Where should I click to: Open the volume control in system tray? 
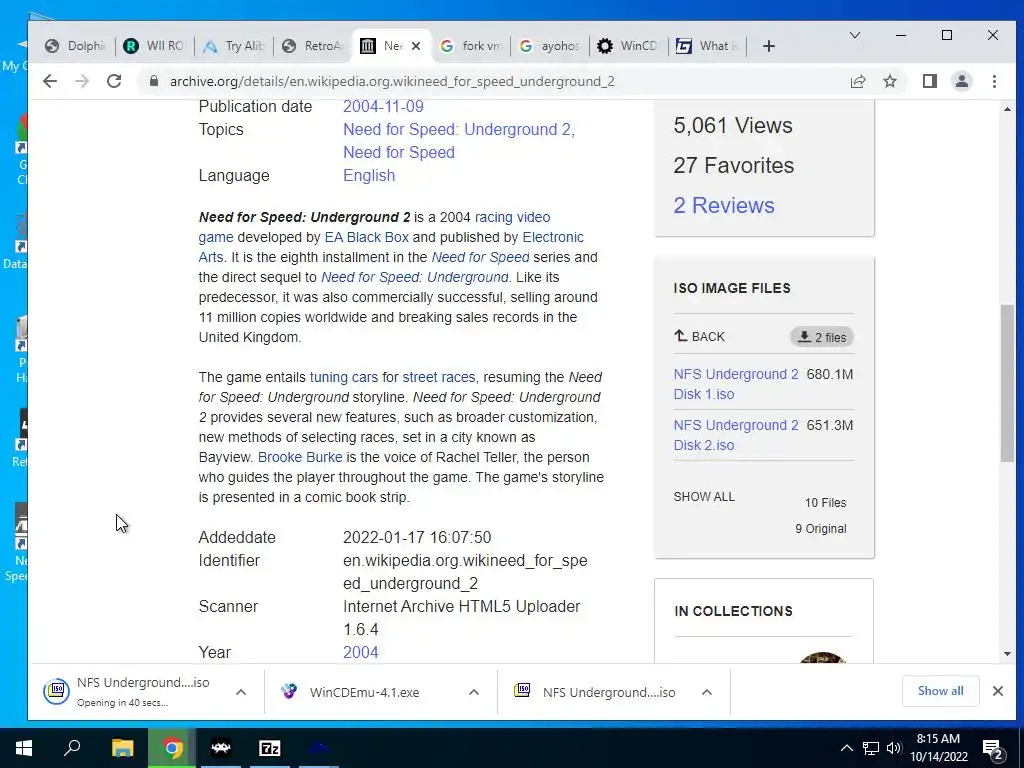pyautogui.click(x=893, y=748)
